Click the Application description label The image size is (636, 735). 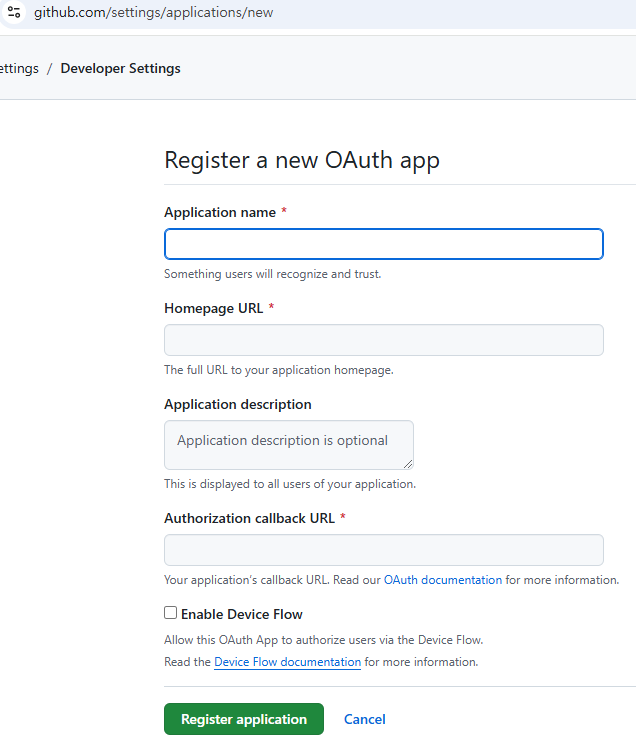(238, 405)
